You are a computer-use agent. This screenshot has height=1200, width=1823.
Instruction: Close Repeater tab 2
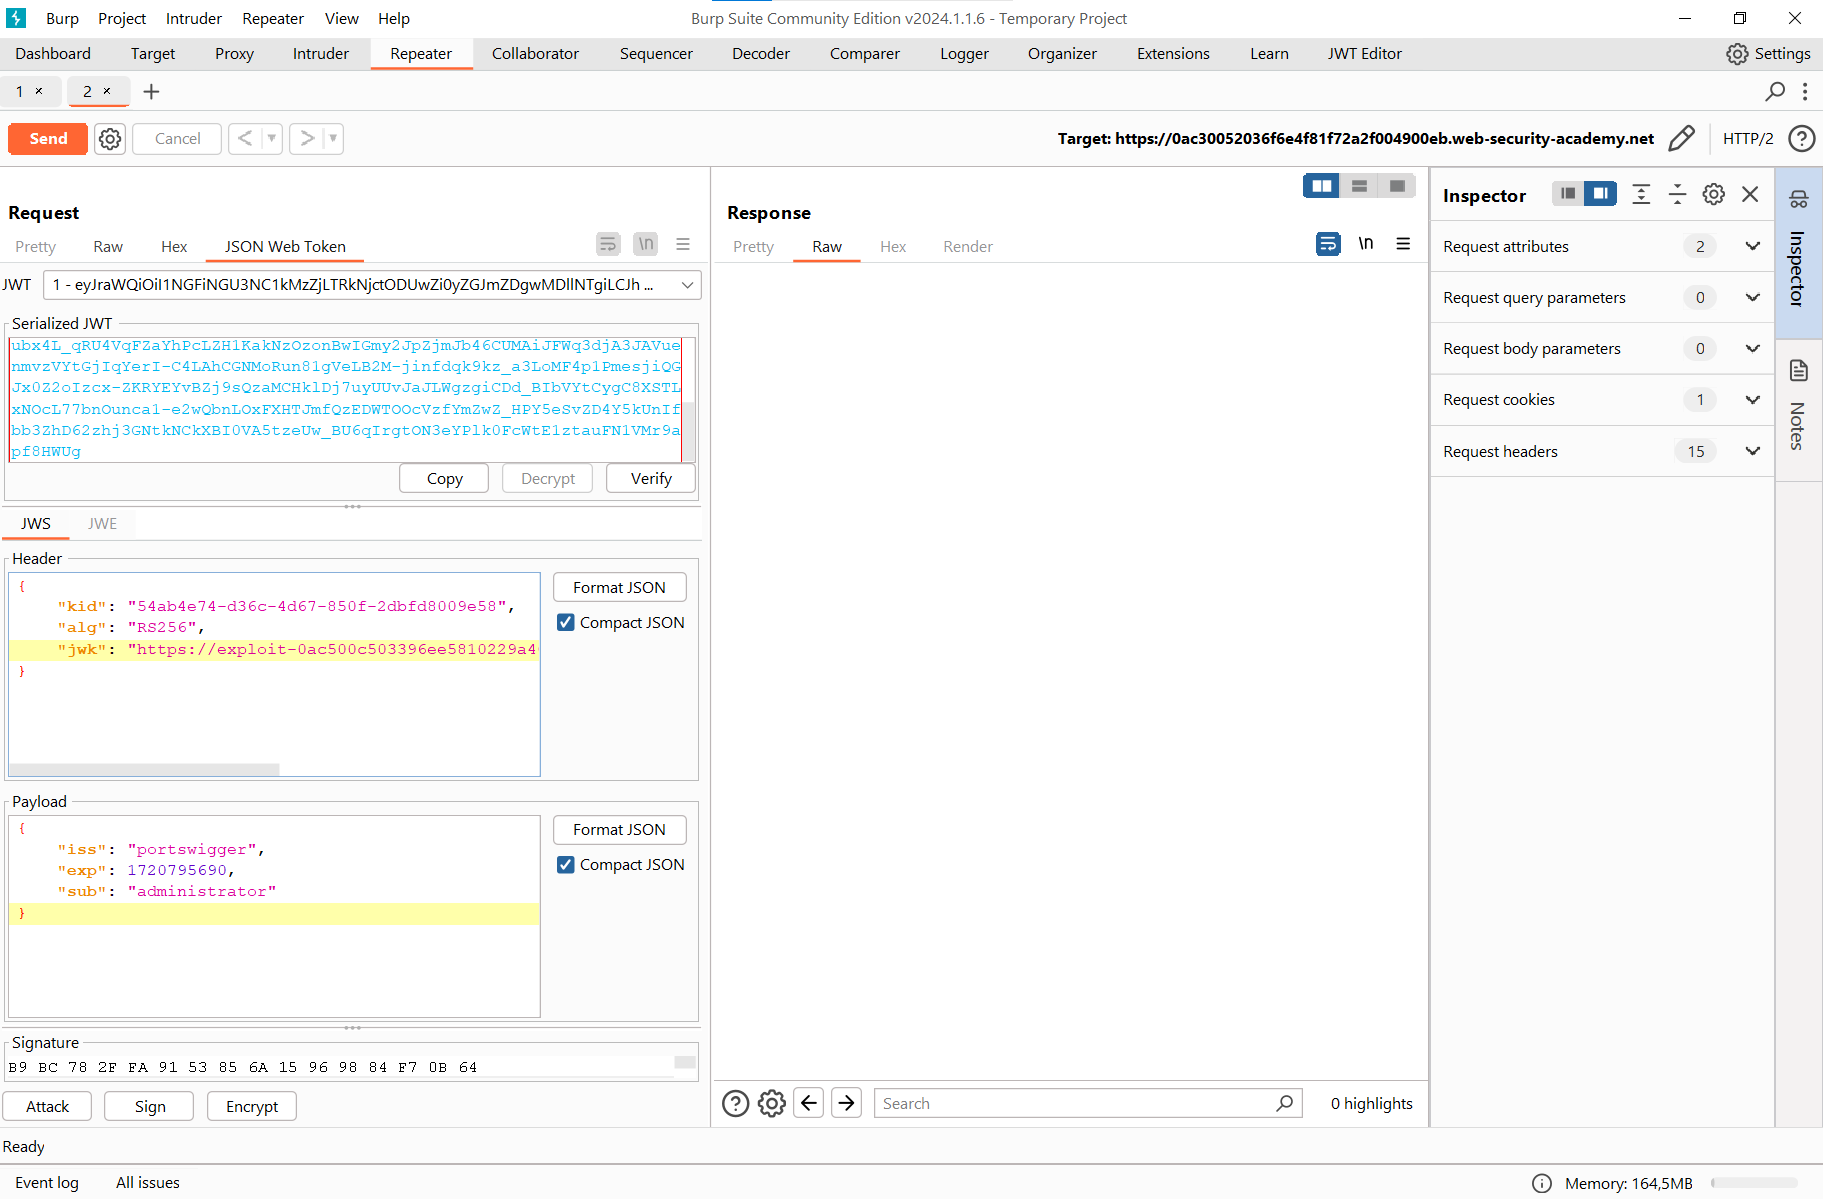pyautogui.click(x=107, y=91)
